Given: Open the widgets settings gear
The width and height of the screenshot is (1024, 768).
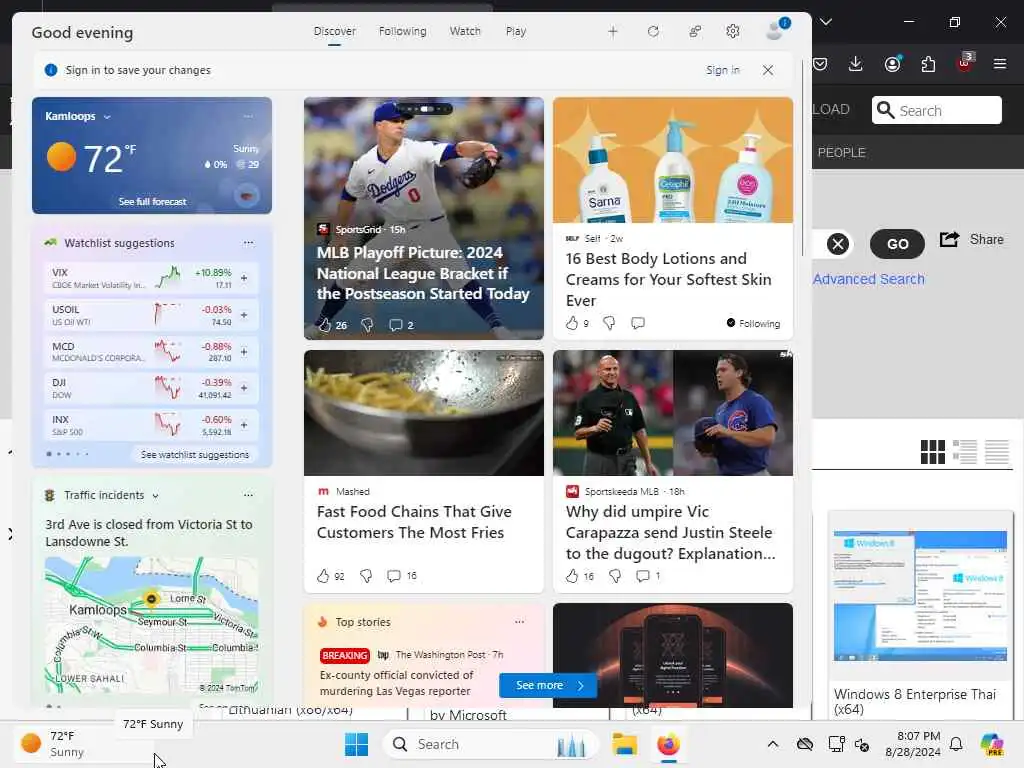Looking at the screenshot, I should [733, 31].
